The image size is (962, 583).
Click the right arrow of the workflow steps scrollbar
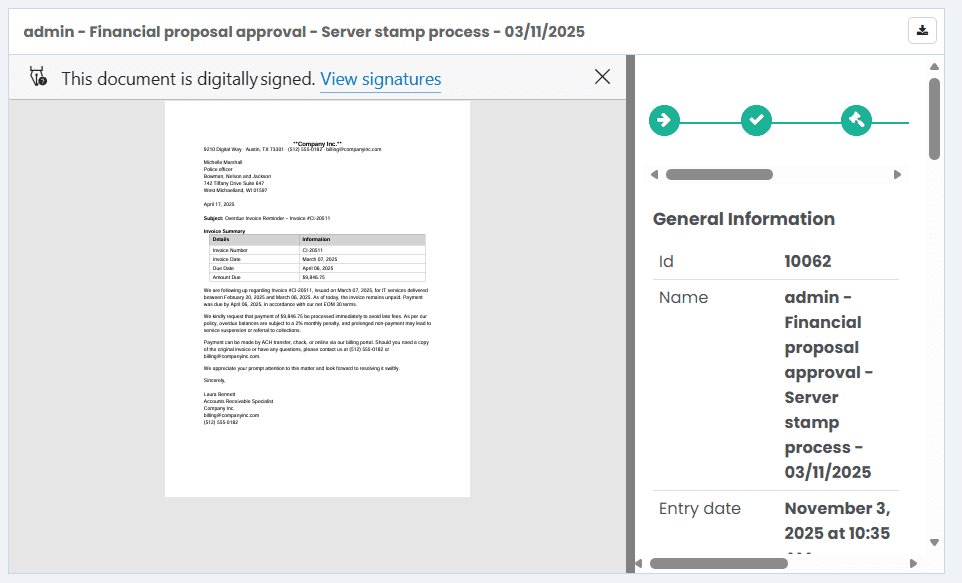pos(897,175)
